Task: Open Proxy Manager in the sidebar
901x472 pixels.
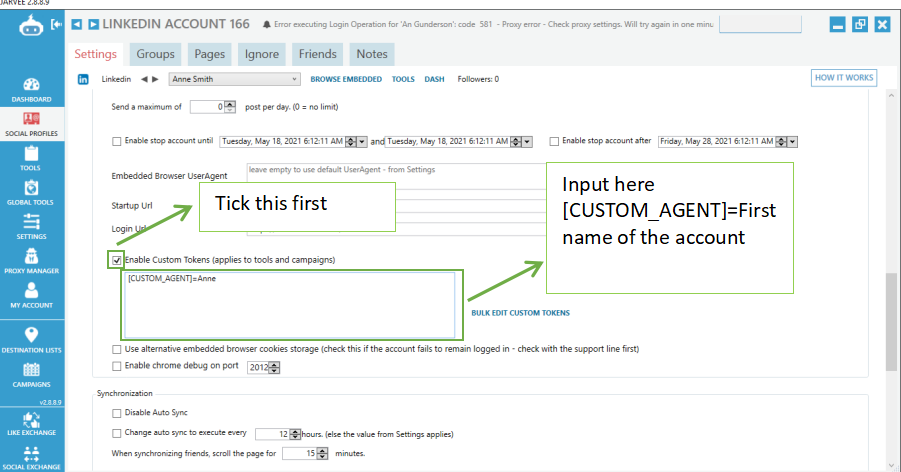Action: point(31,262)
